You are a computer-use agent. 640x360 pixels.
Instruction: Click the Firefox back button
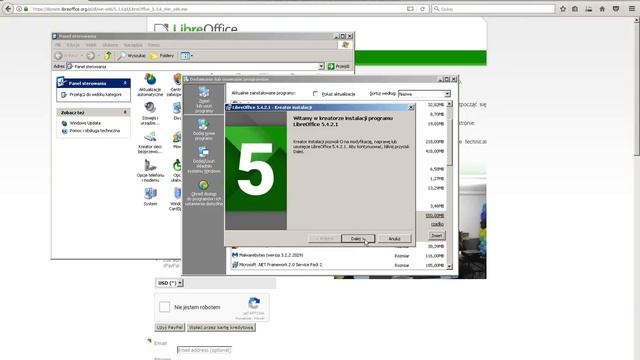[8, 9]
